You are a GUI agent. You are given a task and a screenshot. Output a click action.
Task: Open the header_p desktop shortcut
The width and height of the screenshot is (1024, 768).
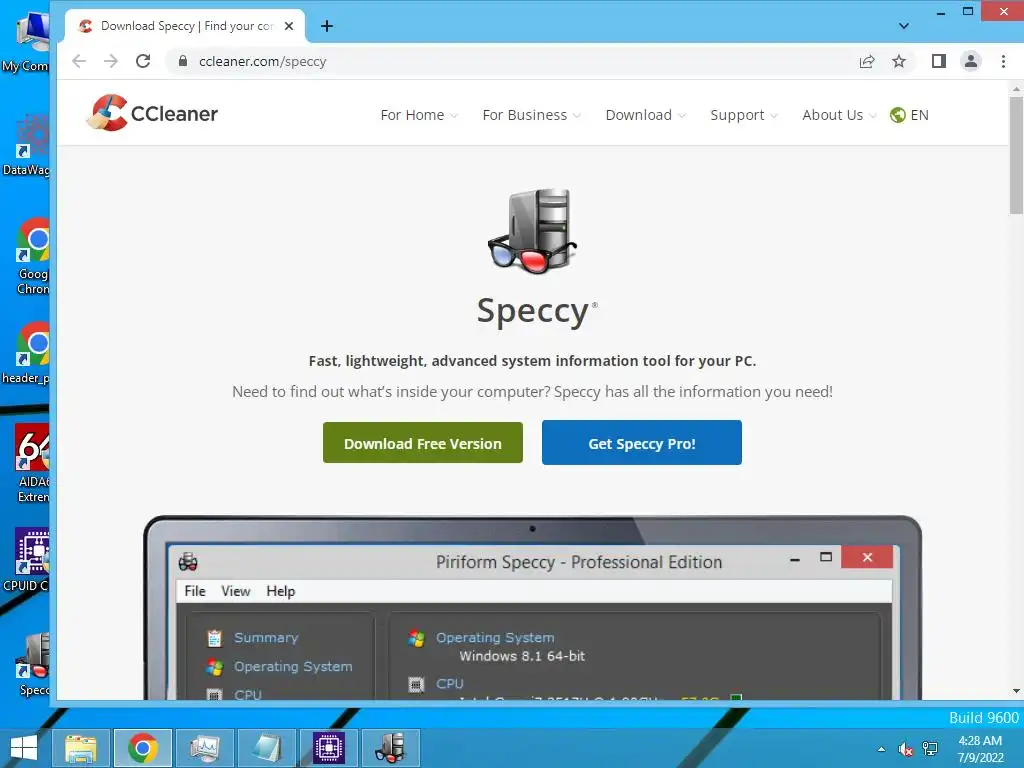tap(26, 352)
